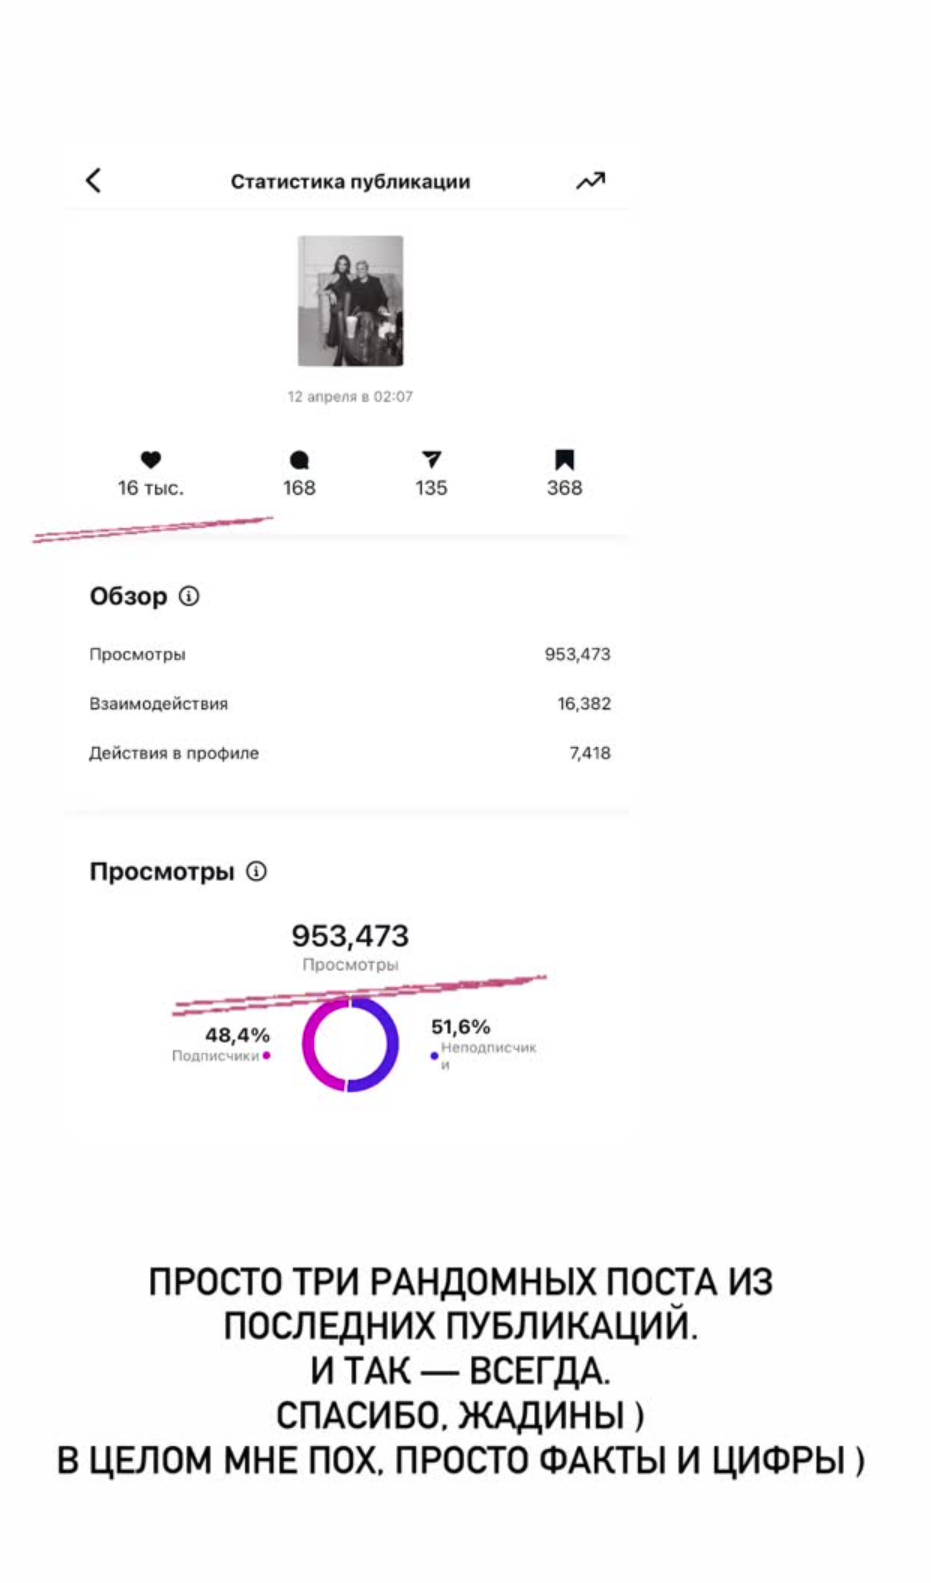Open the trending arrow insights icon

coord(590,180)
